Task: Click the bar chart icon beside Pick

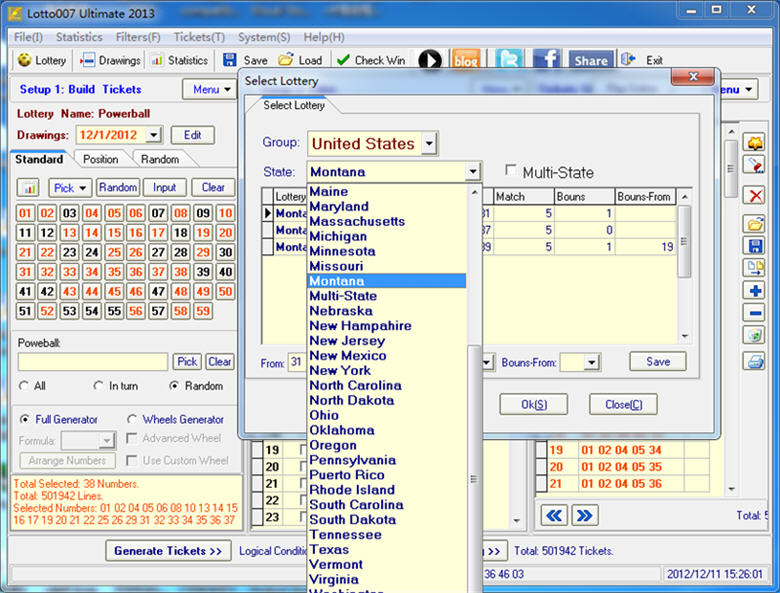Action: pos(29,188)
